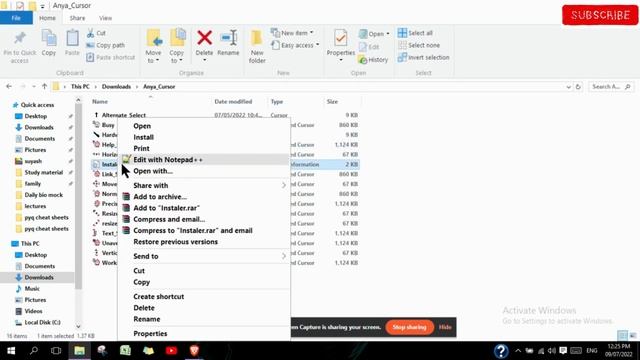Image resolution: width=640 pixels, height=360 pixels.
Task: Click the search box field
Action: (x=611, y=87)
